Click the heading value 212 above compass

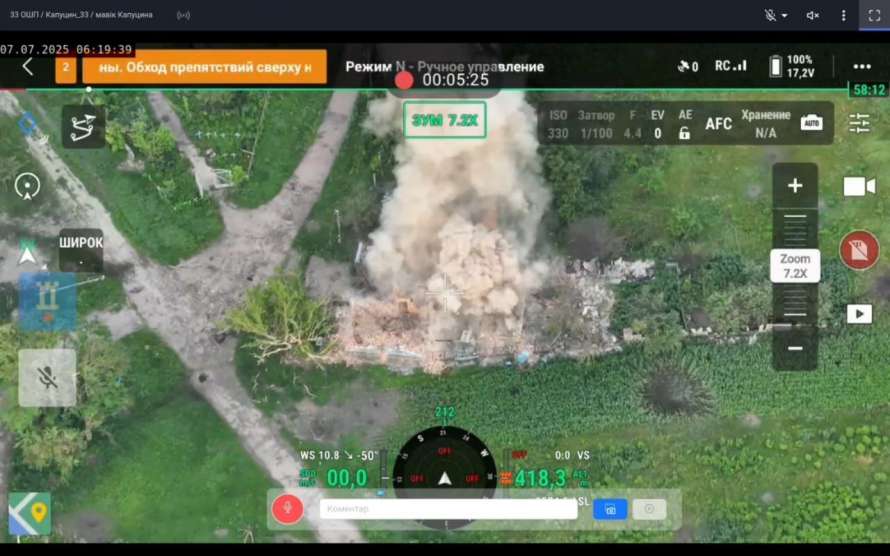point(445,412)
